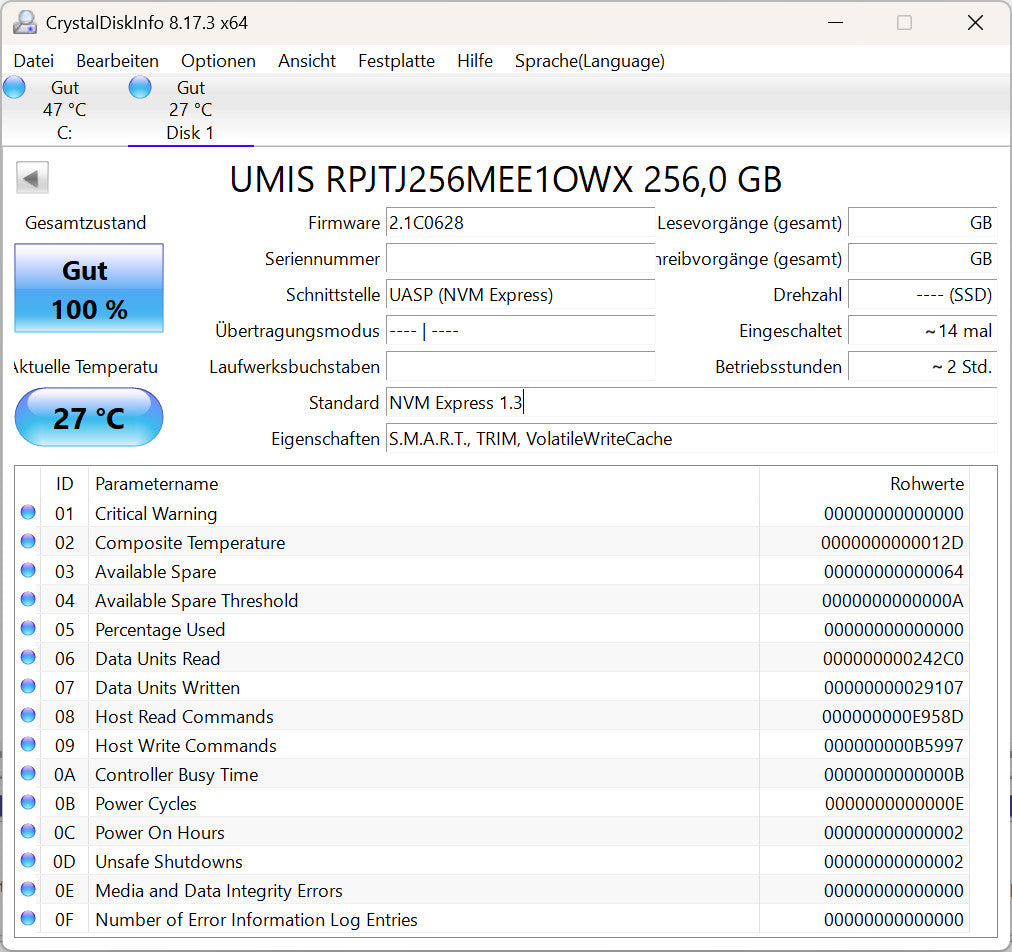This screenshot has width=1012, height=952.
Task: Click the status dot beside Host Write Commands
Action: 29,745
